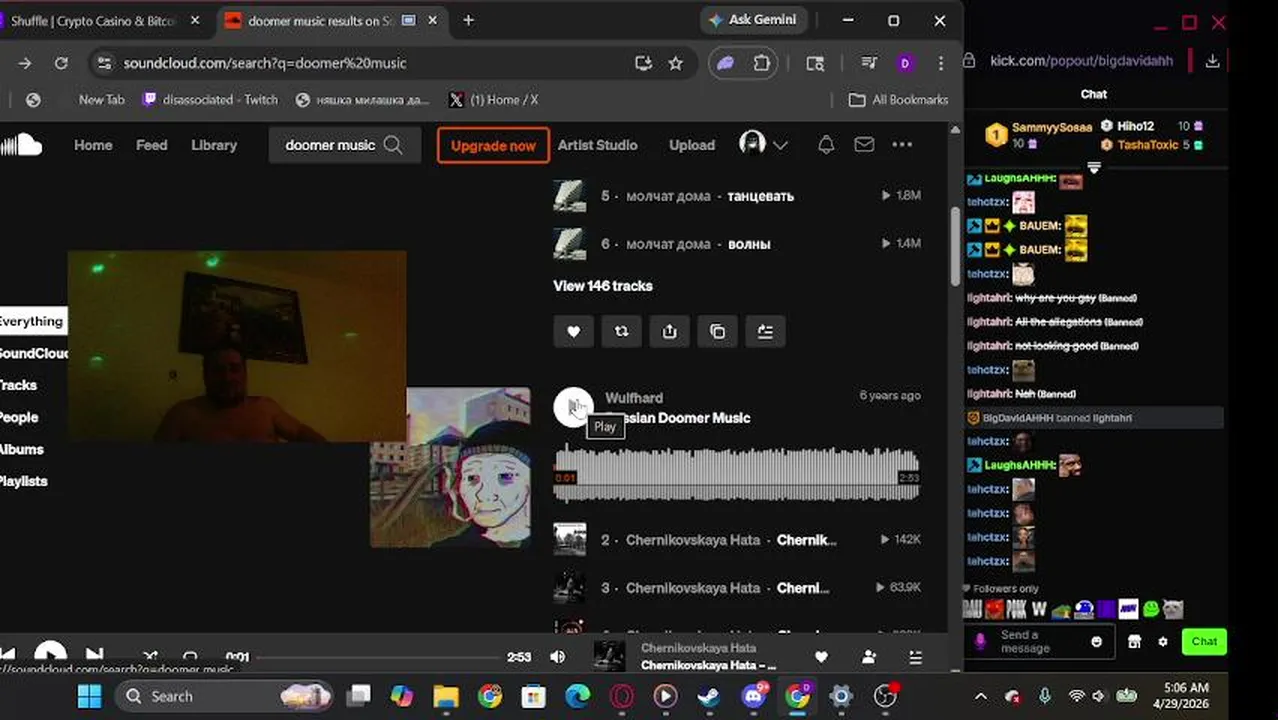This screenshot has height=720, width=1278.
Task: Play track 5 молчат дома танцевать
Action: [737, 196]
